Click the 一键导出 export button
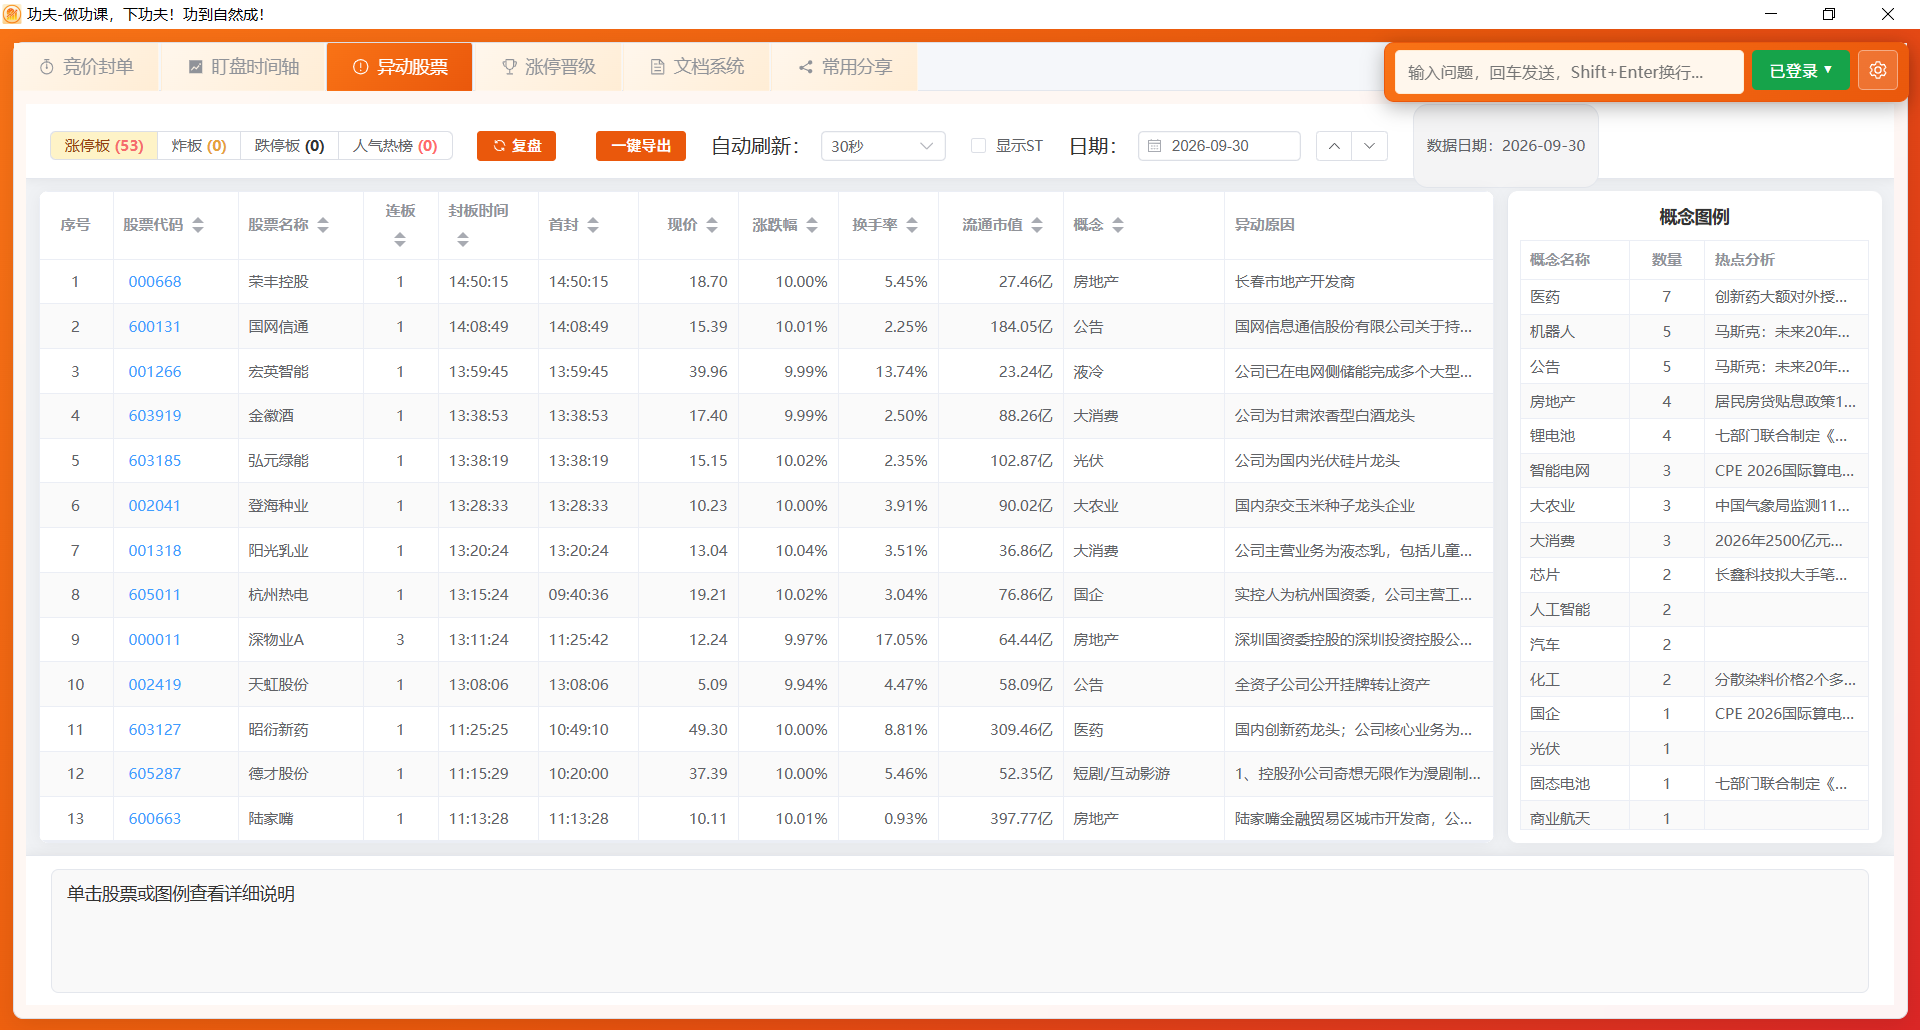Screen dimensions: 1920x1030 [x=641, y=146]
